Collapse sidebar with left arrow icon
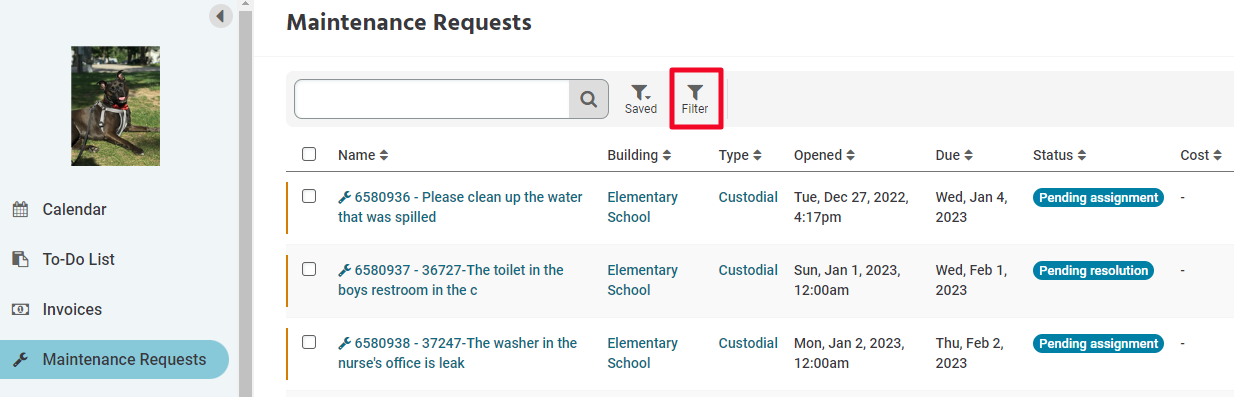The image size is (1234, 397). 221,16
